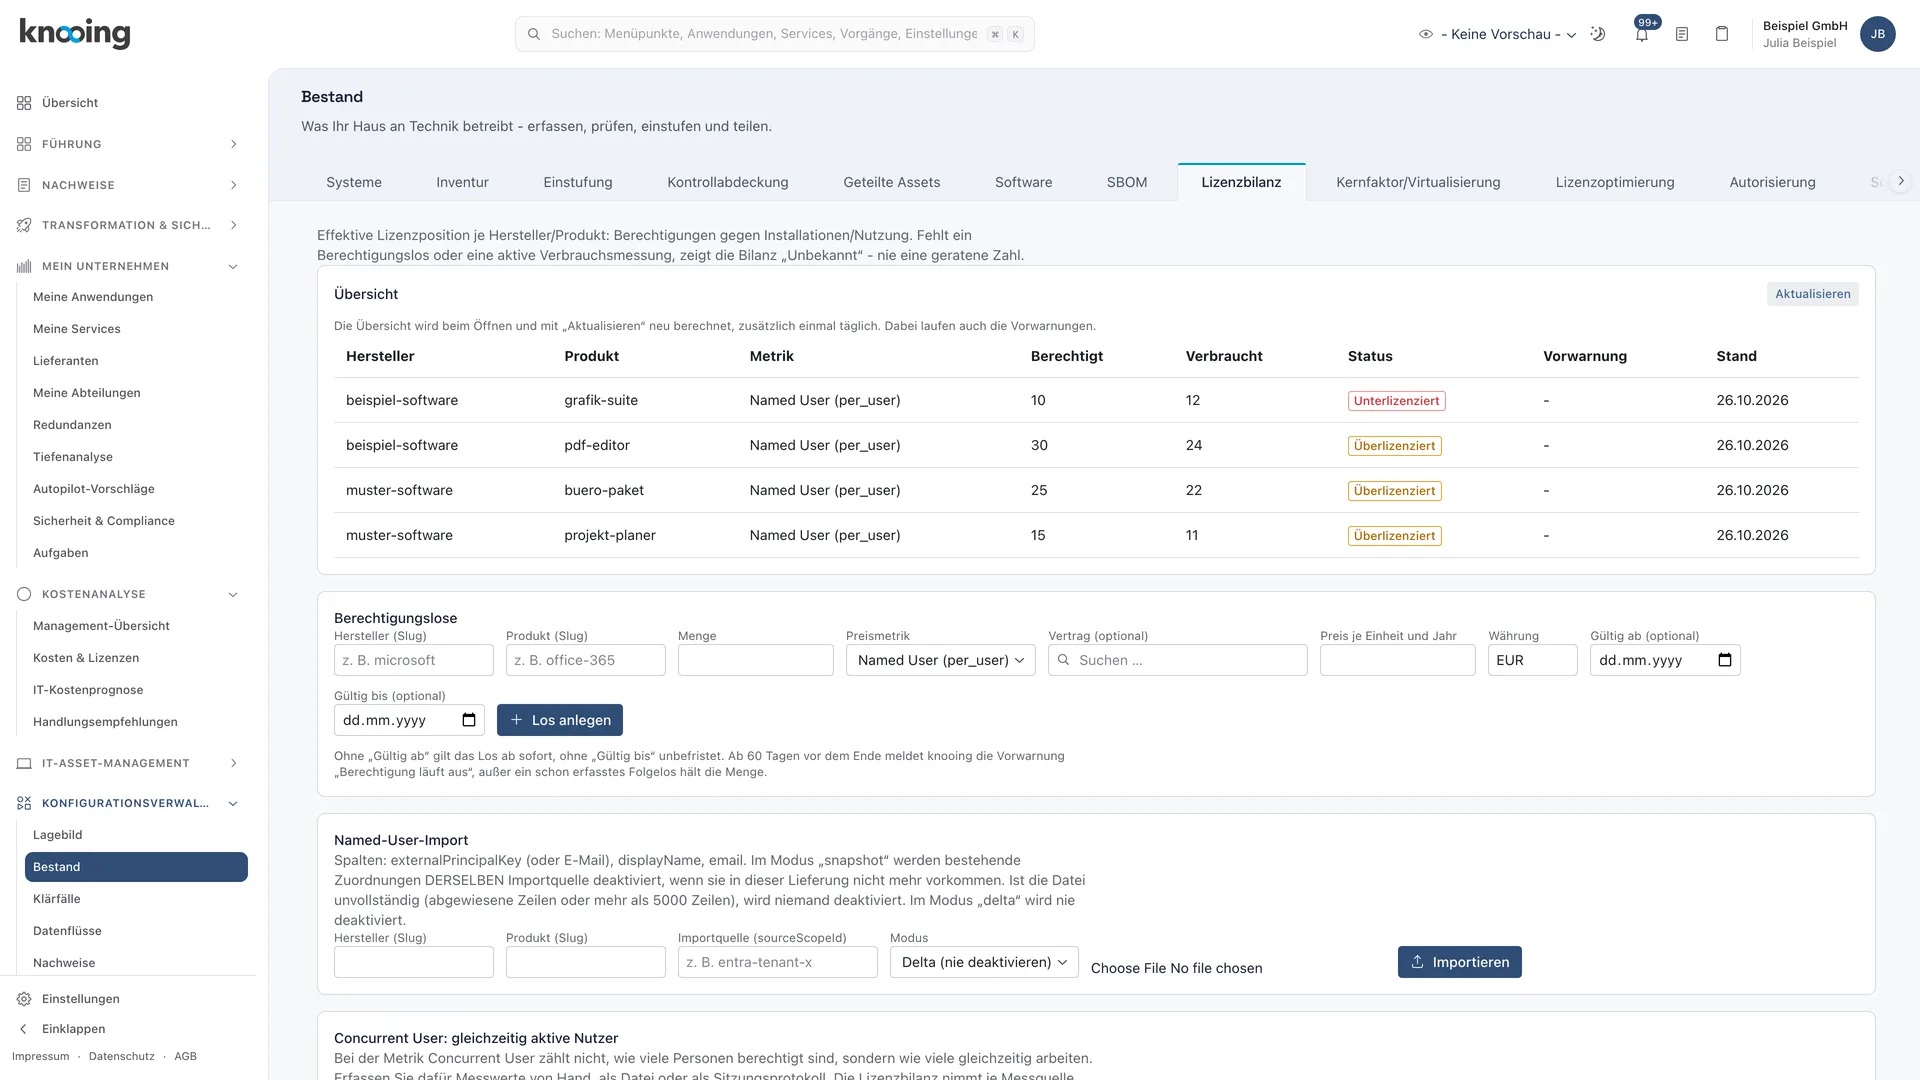Open the Inventur tab

pyautogui.click(x=462, y=182)
